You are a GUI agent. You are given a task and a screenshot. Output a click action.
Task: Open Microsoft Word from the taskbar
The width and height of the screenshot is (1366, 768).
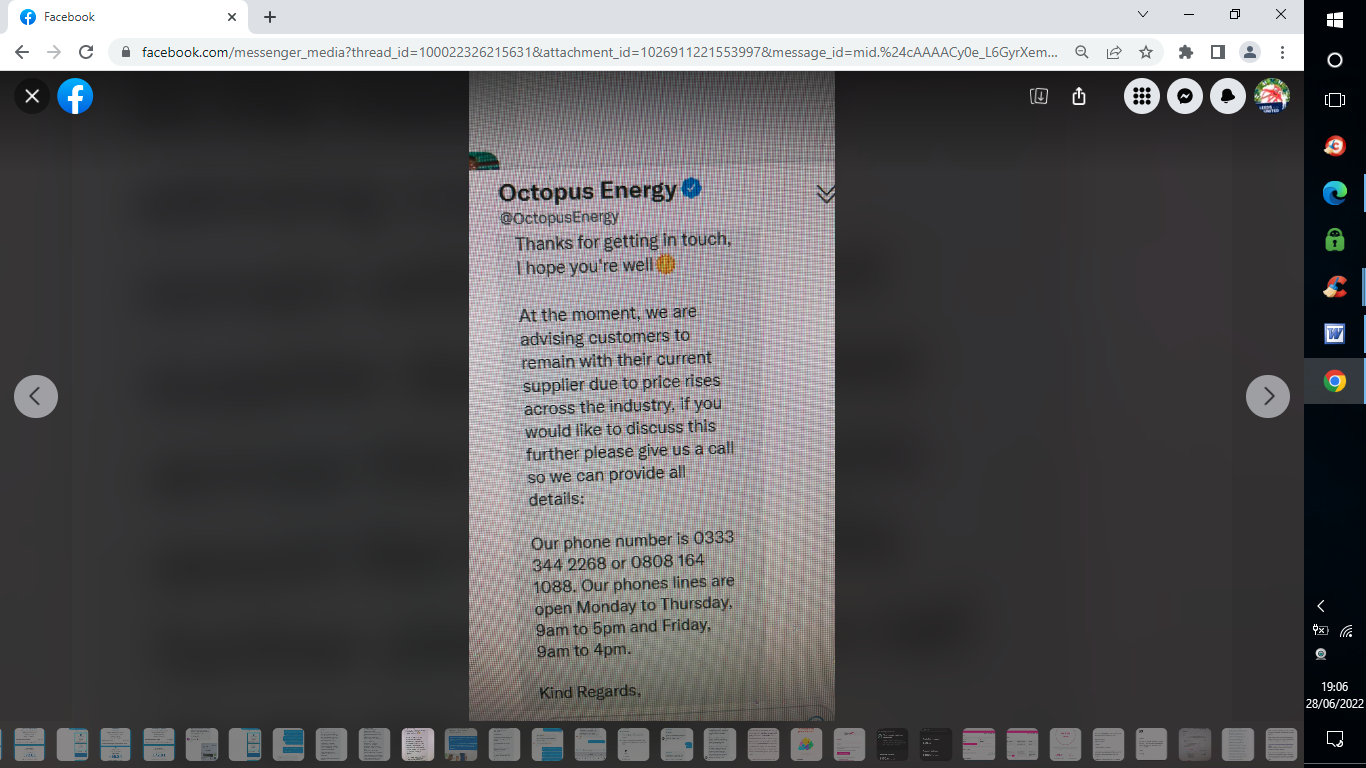(x=1335, y=333)
